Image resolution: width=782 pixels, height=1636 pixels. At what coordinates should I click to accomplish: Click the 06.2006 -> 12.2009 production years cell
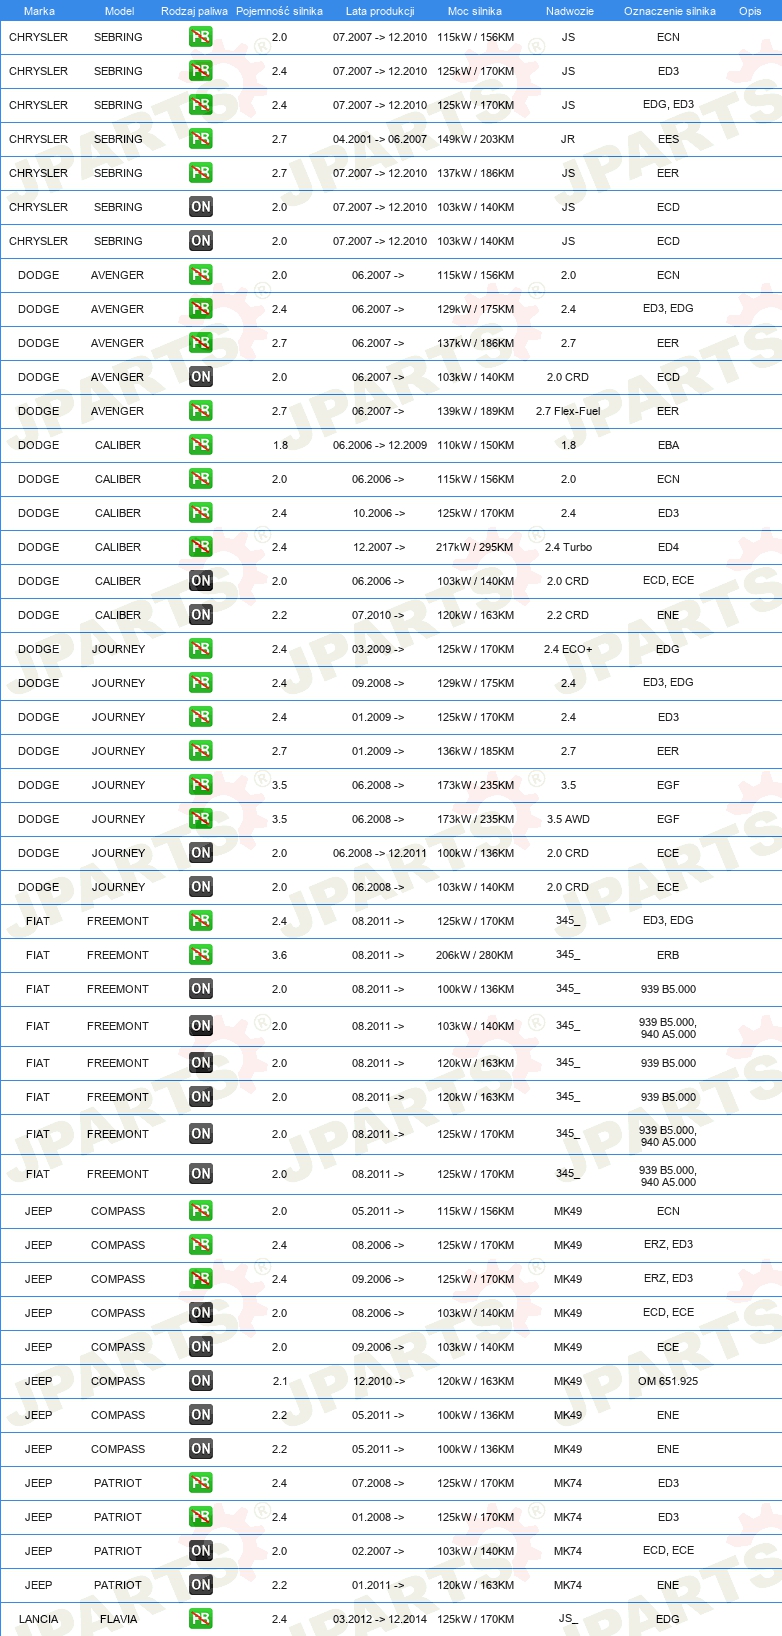point(380,445)
